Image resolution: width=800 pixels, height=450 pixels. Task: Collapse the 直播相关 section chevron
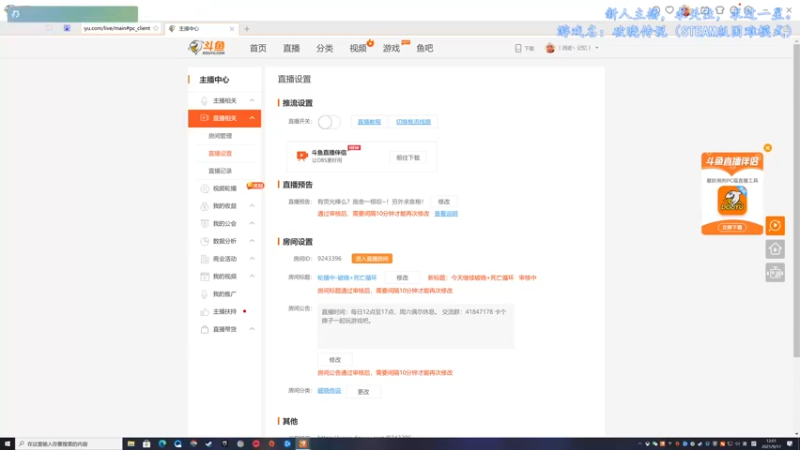point(252,118)
